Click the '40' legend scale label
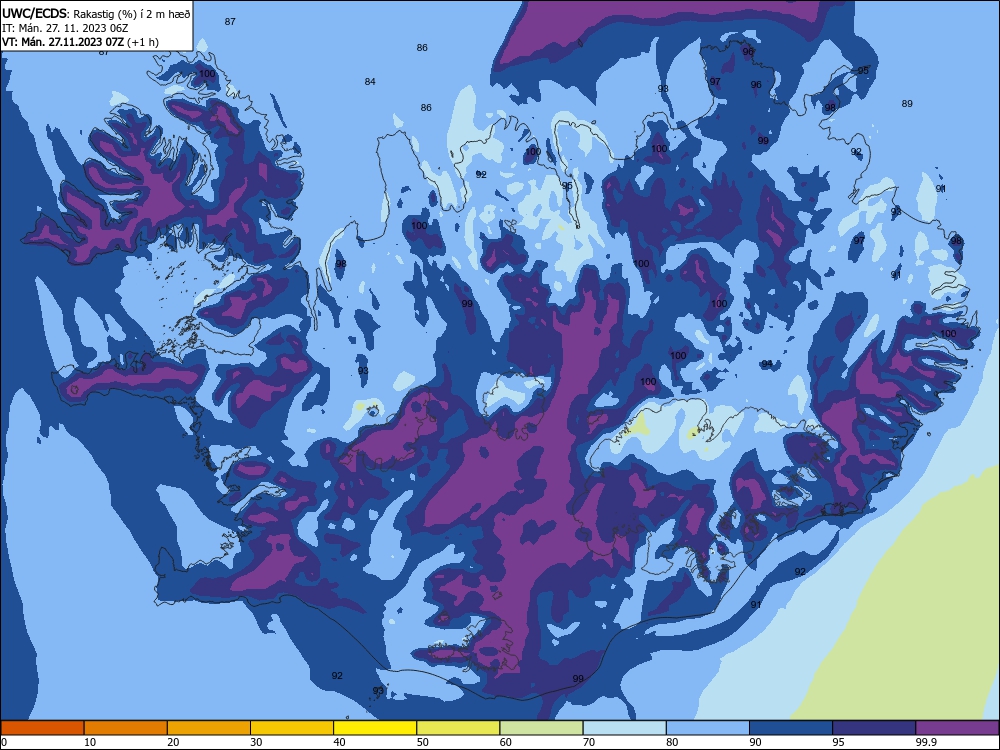The image size is (1000, 750). click(339, 742)
